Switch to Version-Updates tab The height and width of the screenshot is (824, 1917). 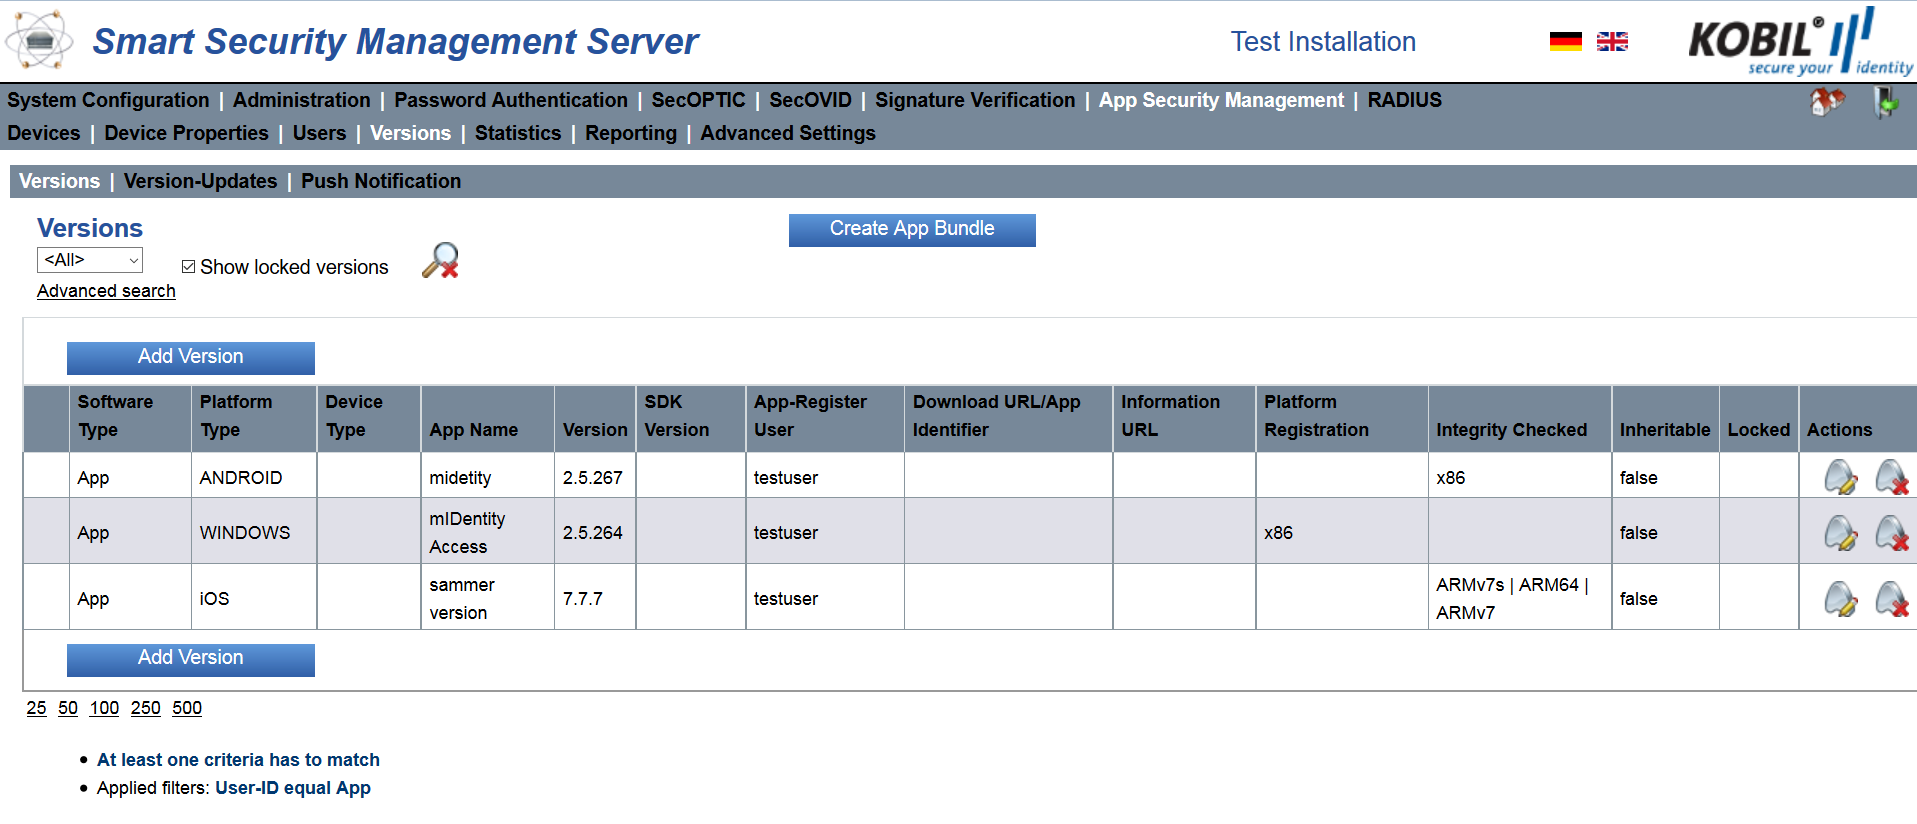point(200,181)
